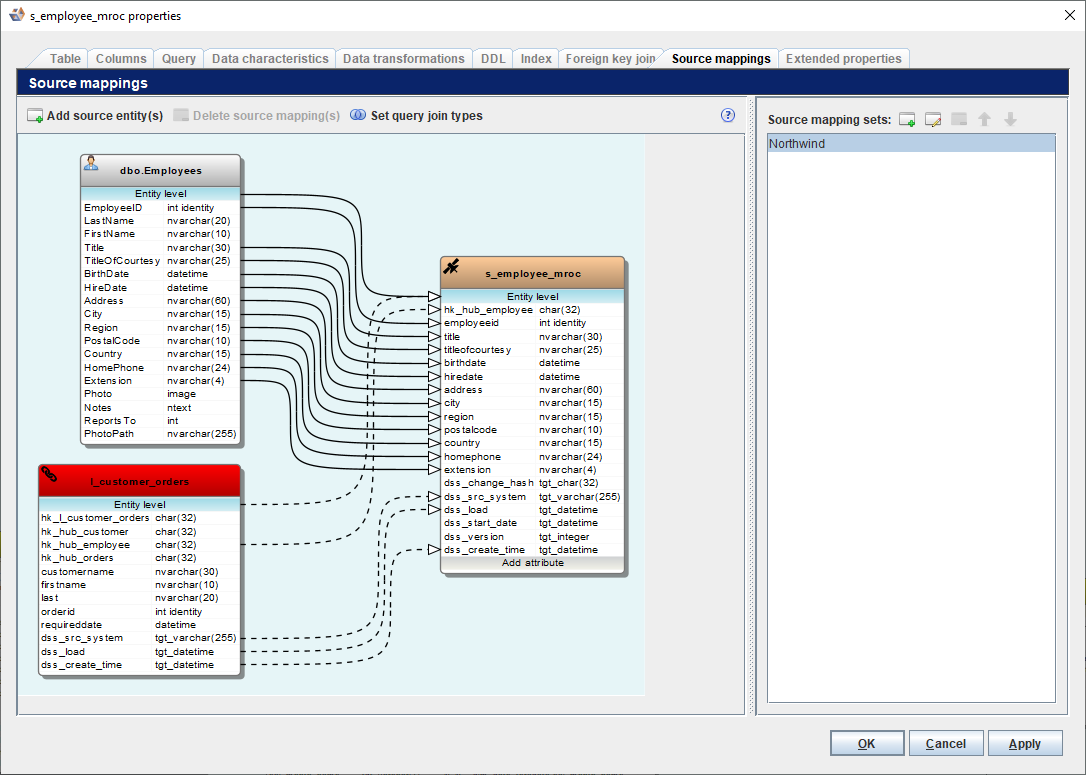Open the Extended properties tab

tap(843, 59)
